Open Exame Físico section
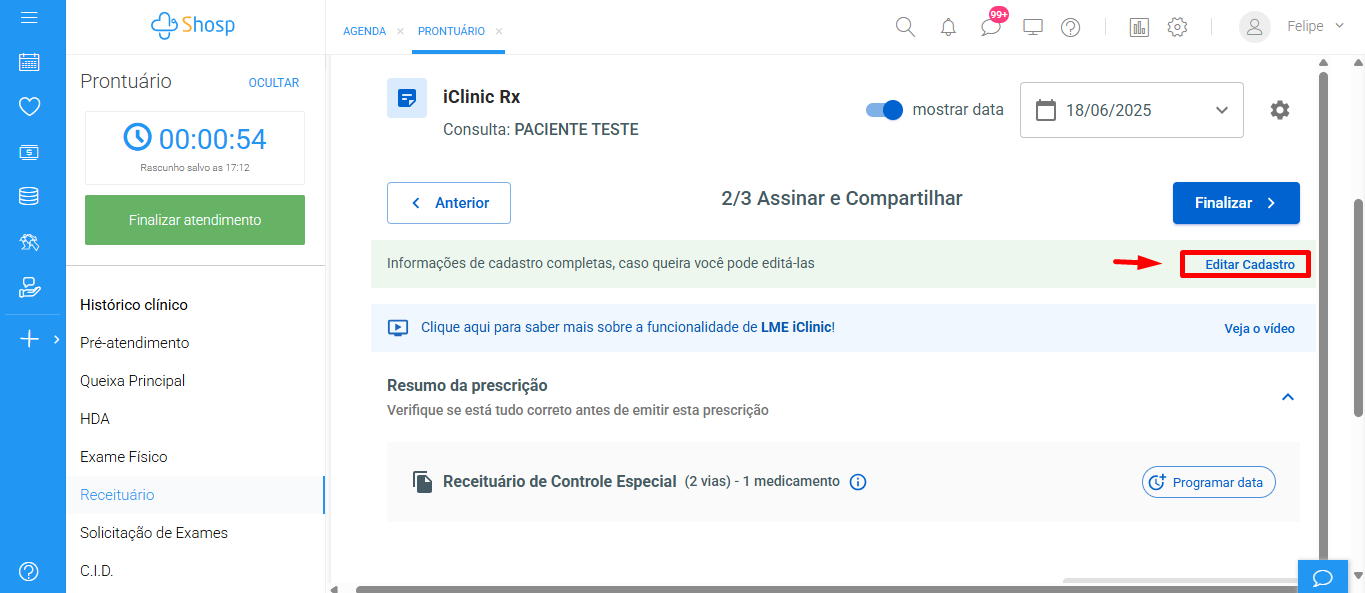Screen dimensions: 1365x593 pyautogui.click(x=124, y=457)
